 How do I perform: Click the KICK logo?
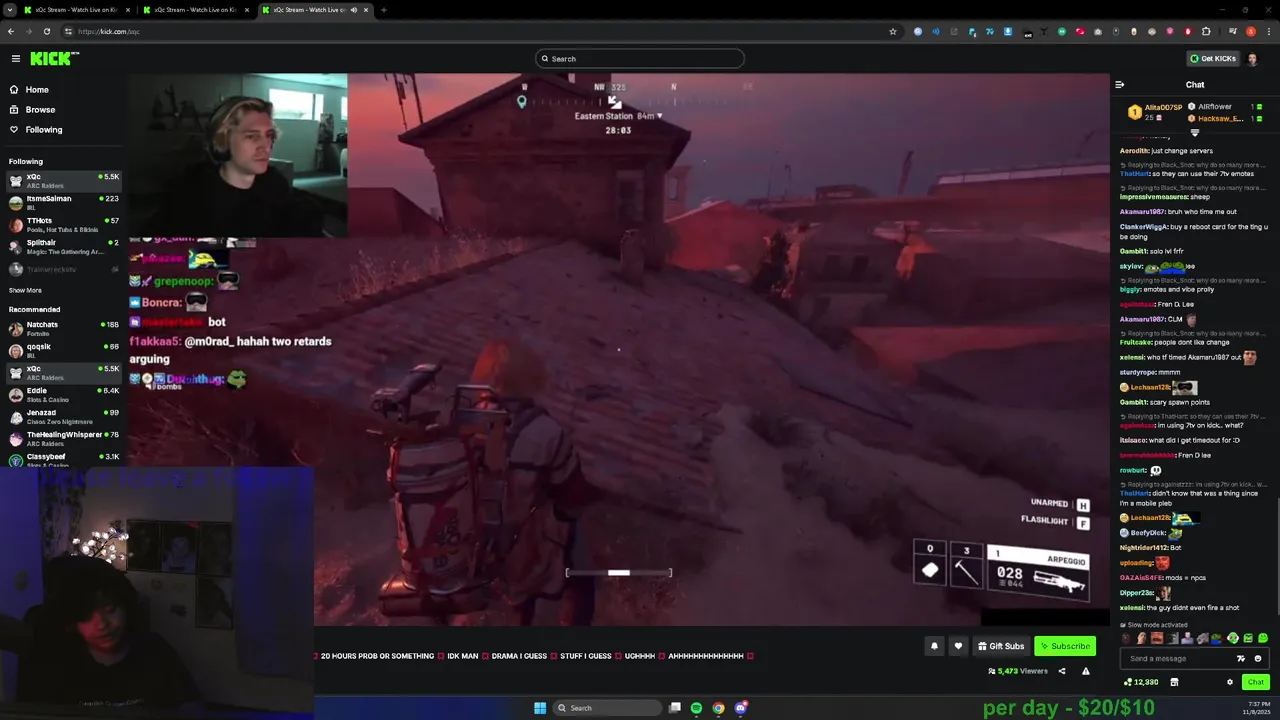click(x=54, y=59)
